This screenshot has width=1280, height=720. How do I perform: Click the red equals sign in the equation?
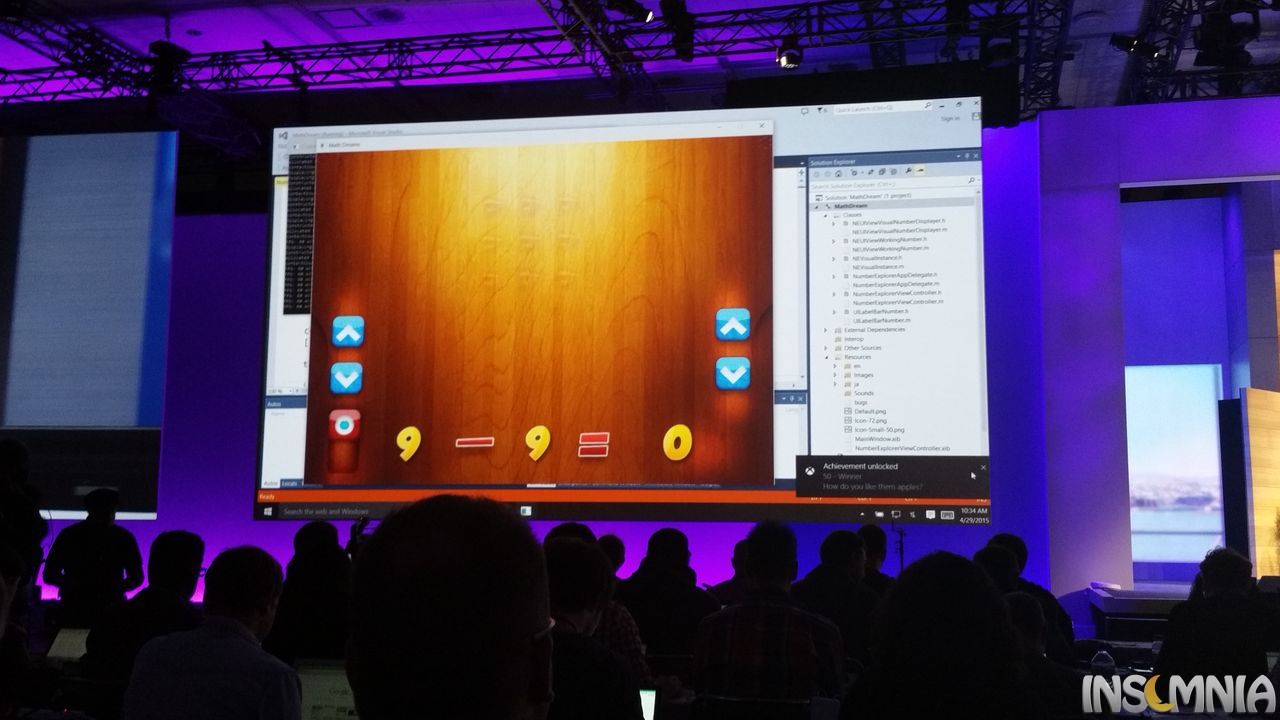[x=594, y=443]
